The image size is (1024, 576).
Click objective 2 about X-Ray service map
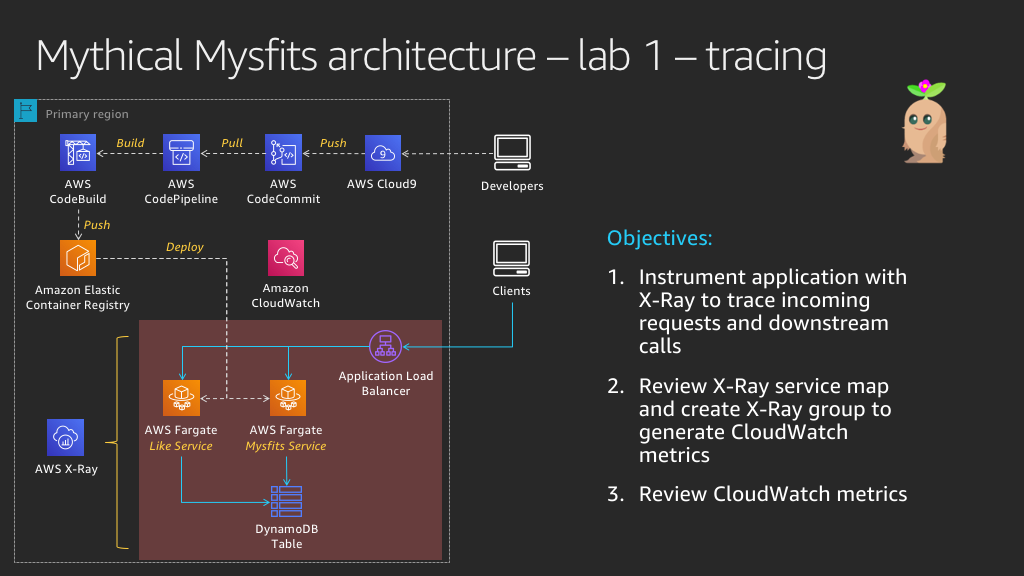750,420
